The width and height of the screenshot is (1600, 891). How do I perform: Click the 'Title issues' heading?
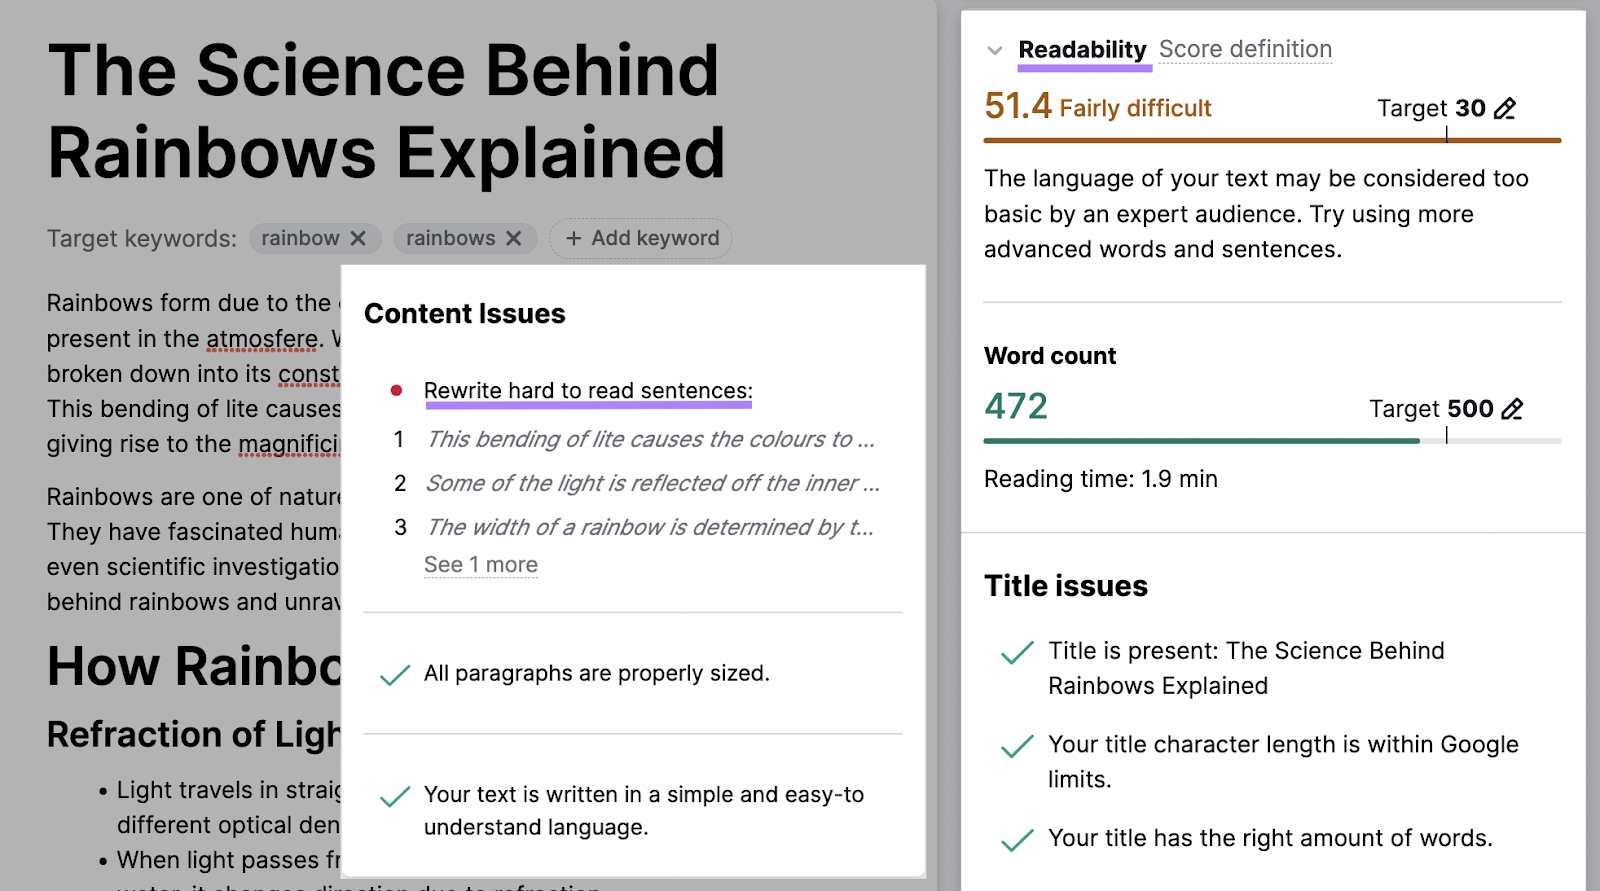click(1066, 586)
